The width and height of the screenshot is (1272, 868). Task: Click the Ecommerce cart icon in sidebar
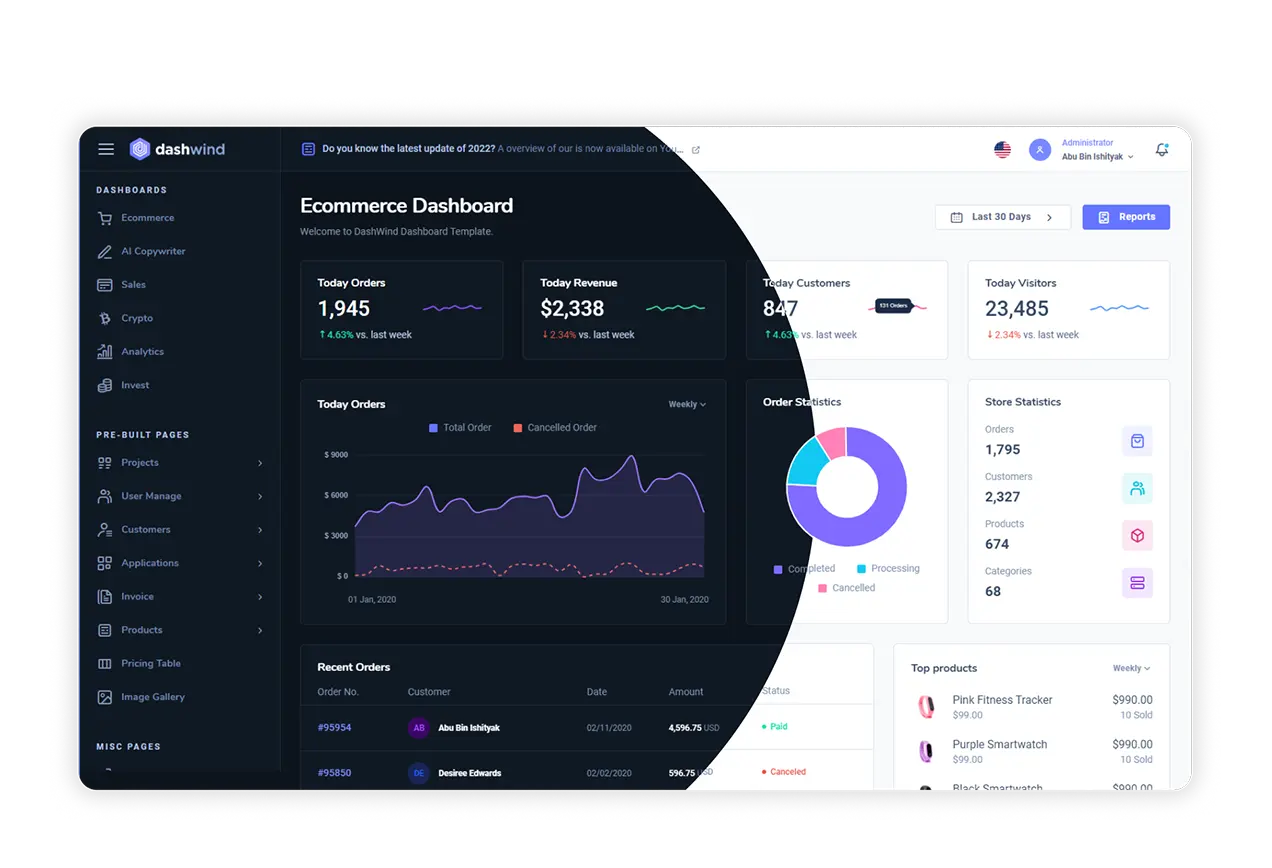[104, 218]
